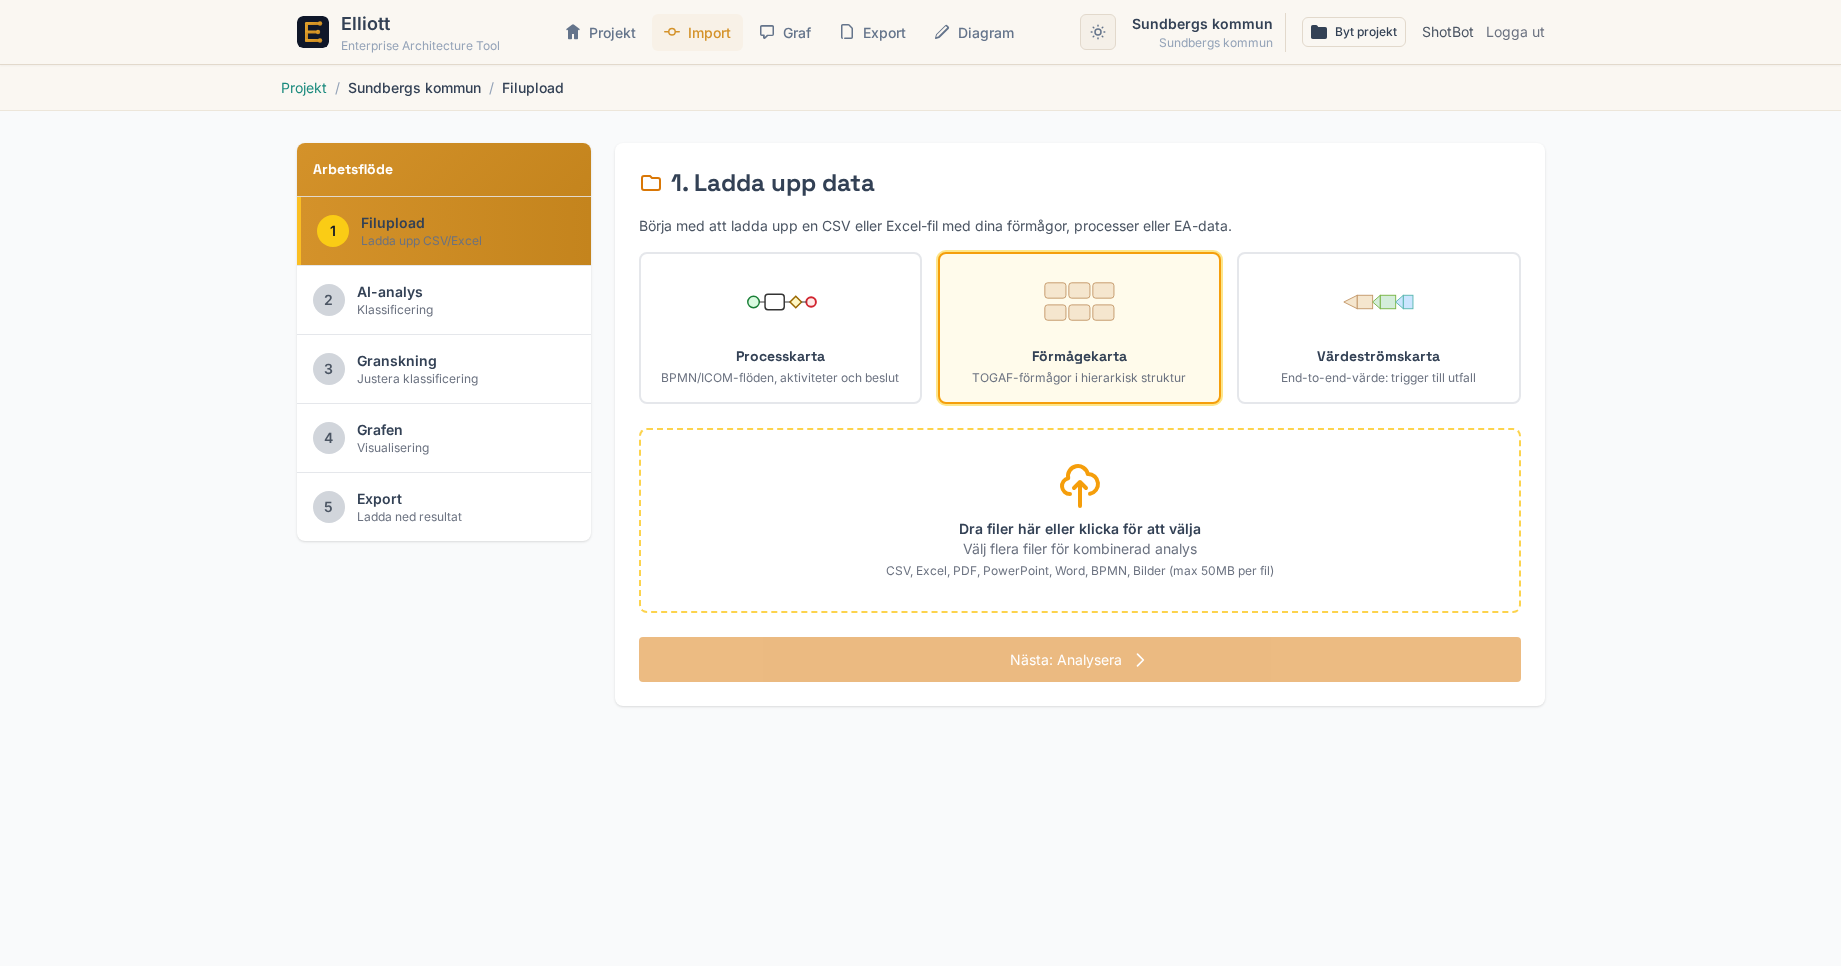Click the Arbetsflöde panel header
Image resolution: width=1841 pixels, height=966 pixels.
click(444, 170)
